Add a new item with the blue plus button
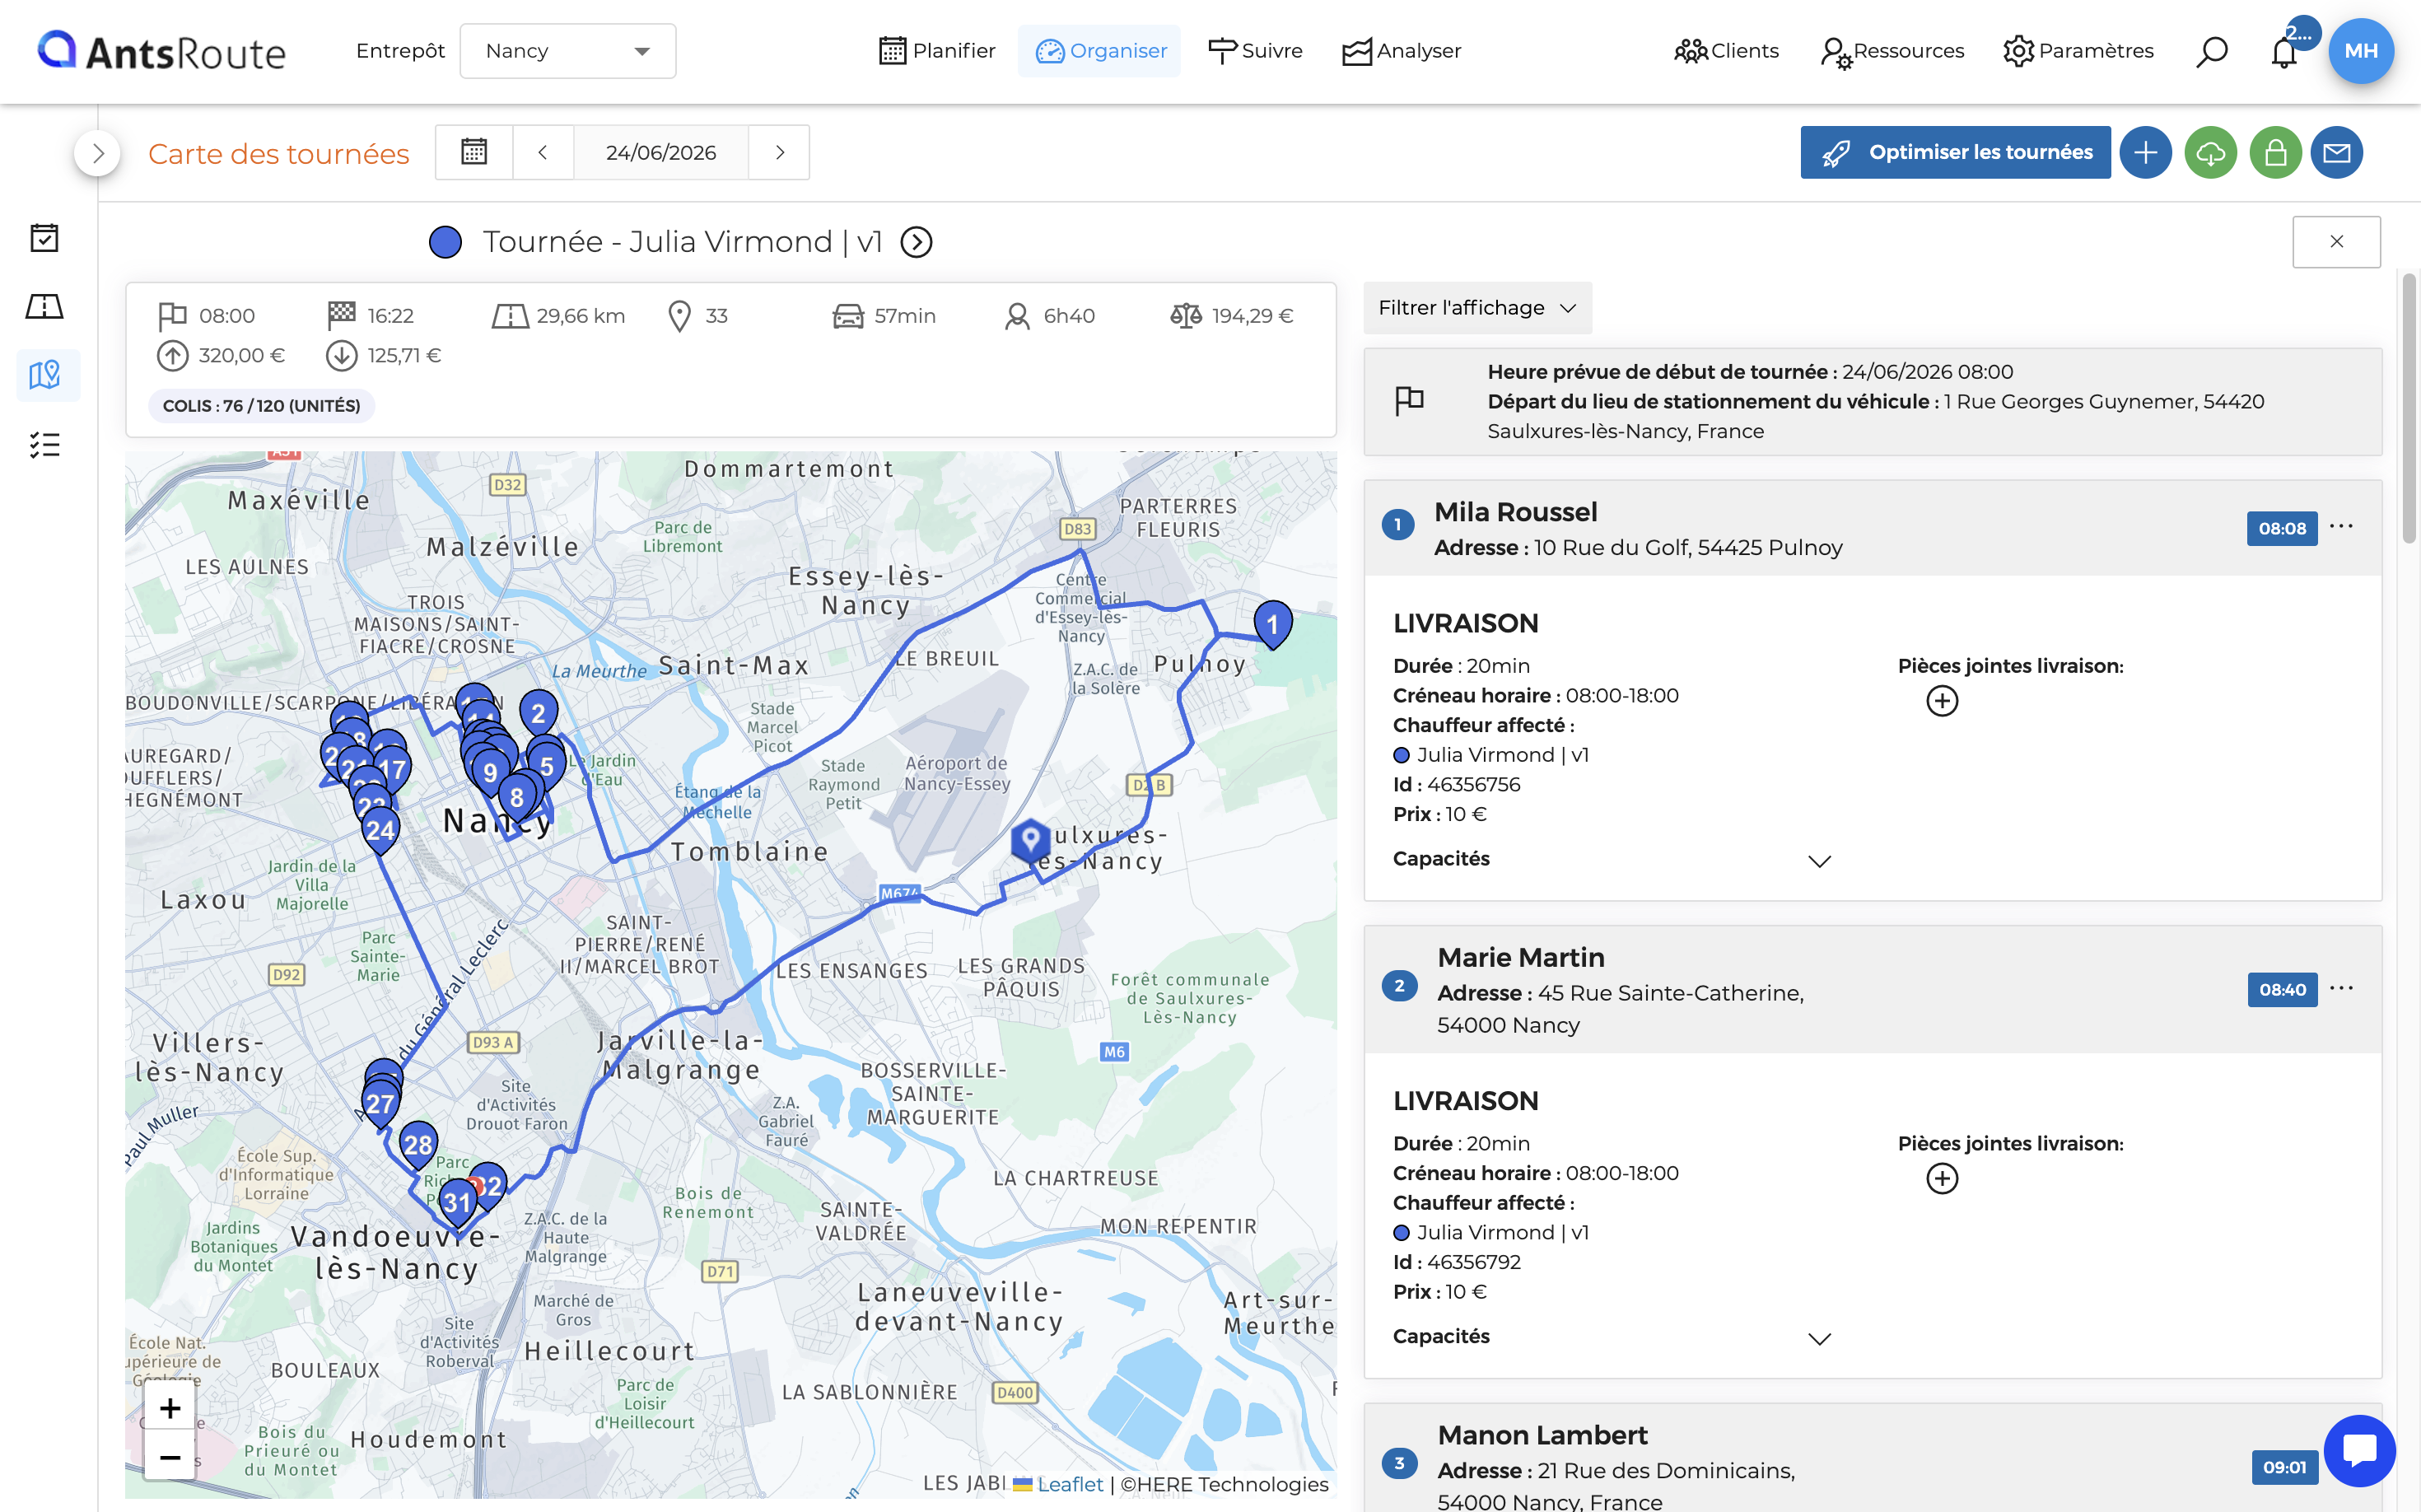This screenshot has width=2421, height=1512. (x=2145, y=152)
